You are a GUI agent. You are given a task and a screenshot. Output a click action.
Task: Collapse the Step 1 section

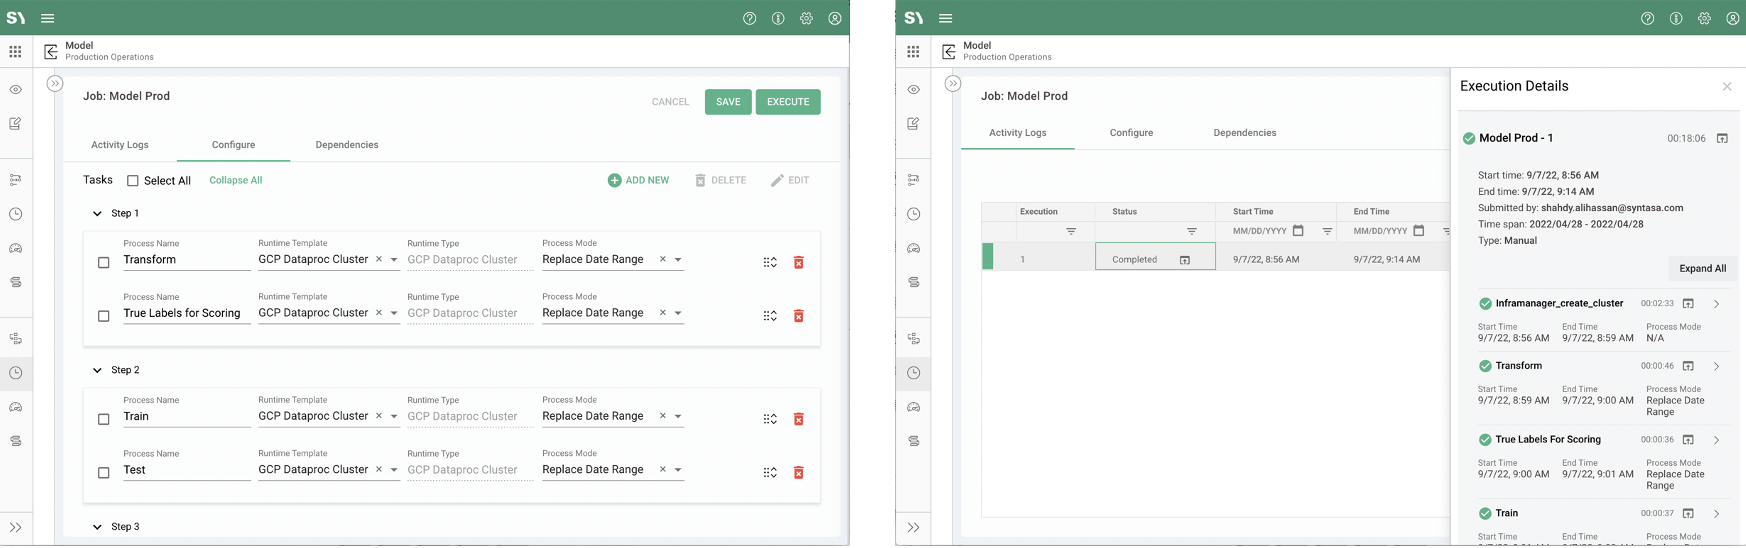[97, 213]
